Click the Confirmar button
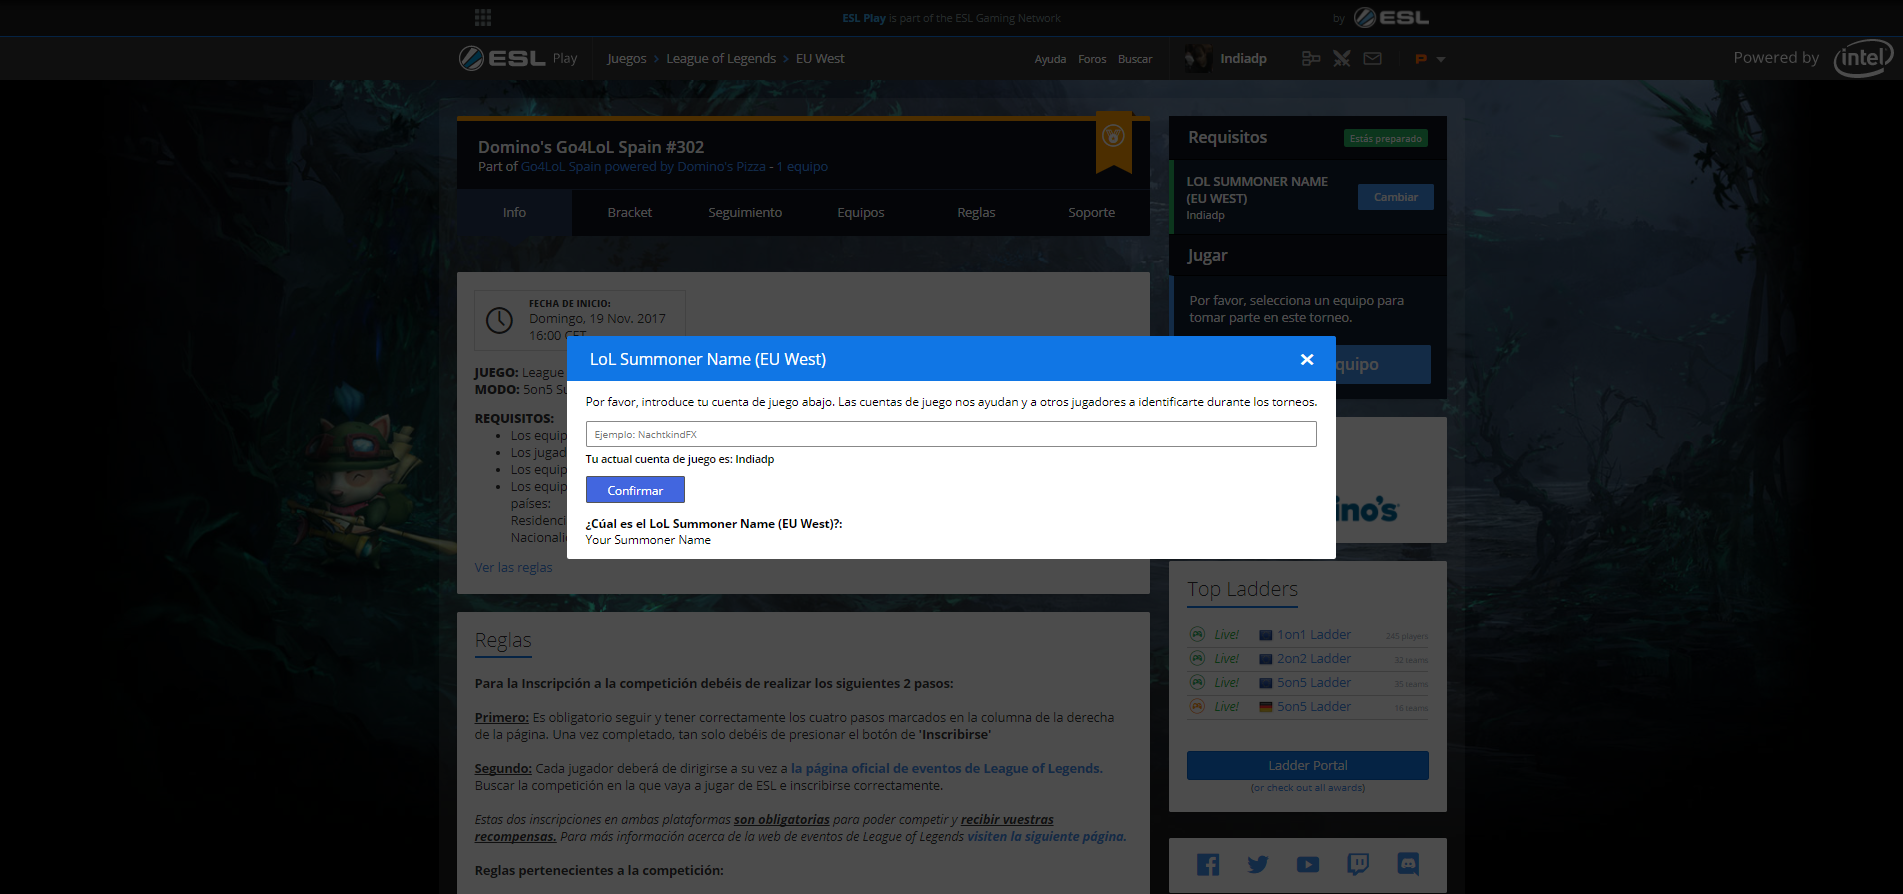The width and height of the screenshot is (1903, 894). (x=635, y=490)
